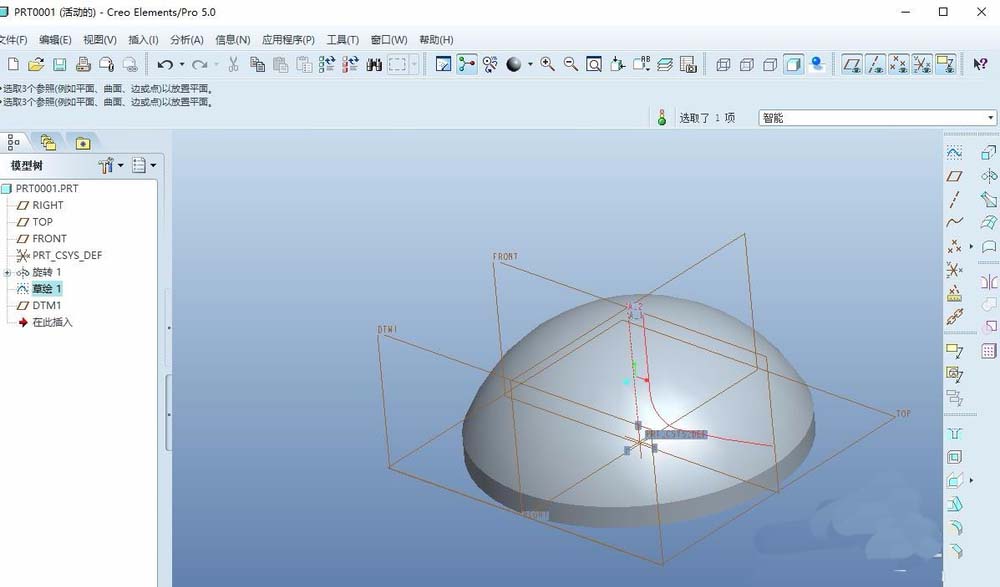
Task: Enable shaded display mode
Action: click(793, 64)
